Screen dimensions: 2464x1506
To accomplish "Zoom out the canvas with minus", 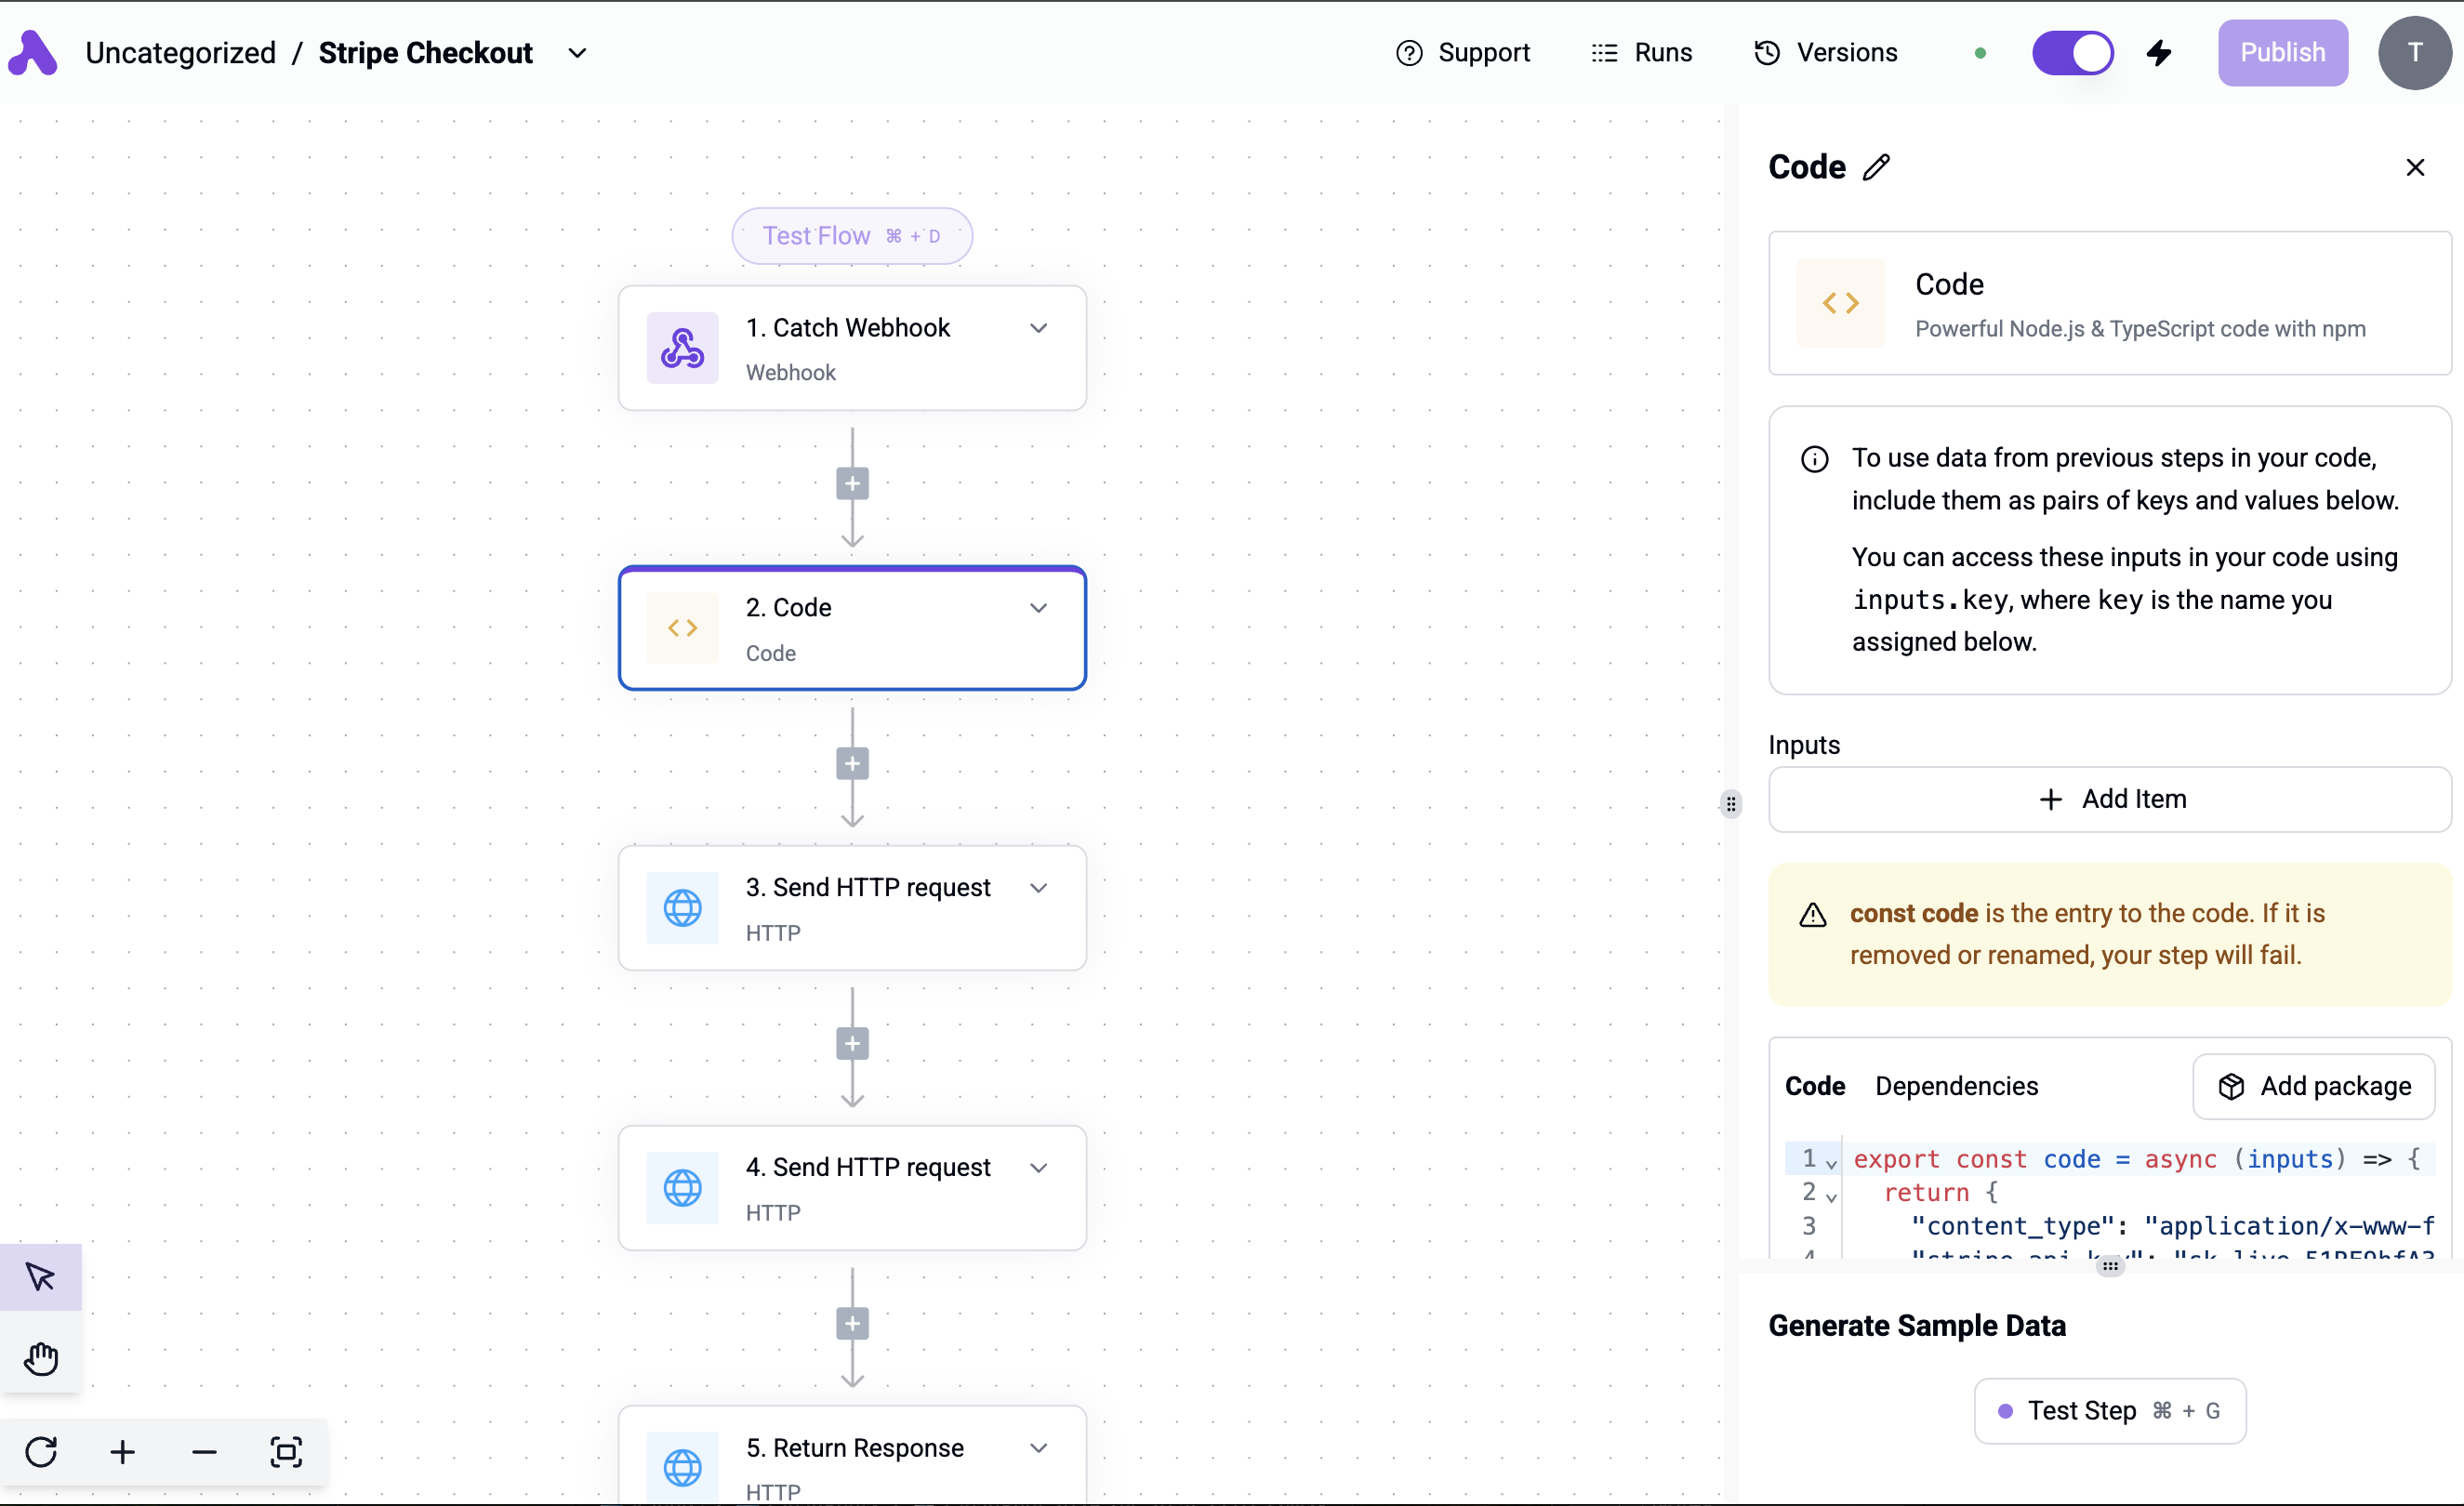I will point(204,1452).
